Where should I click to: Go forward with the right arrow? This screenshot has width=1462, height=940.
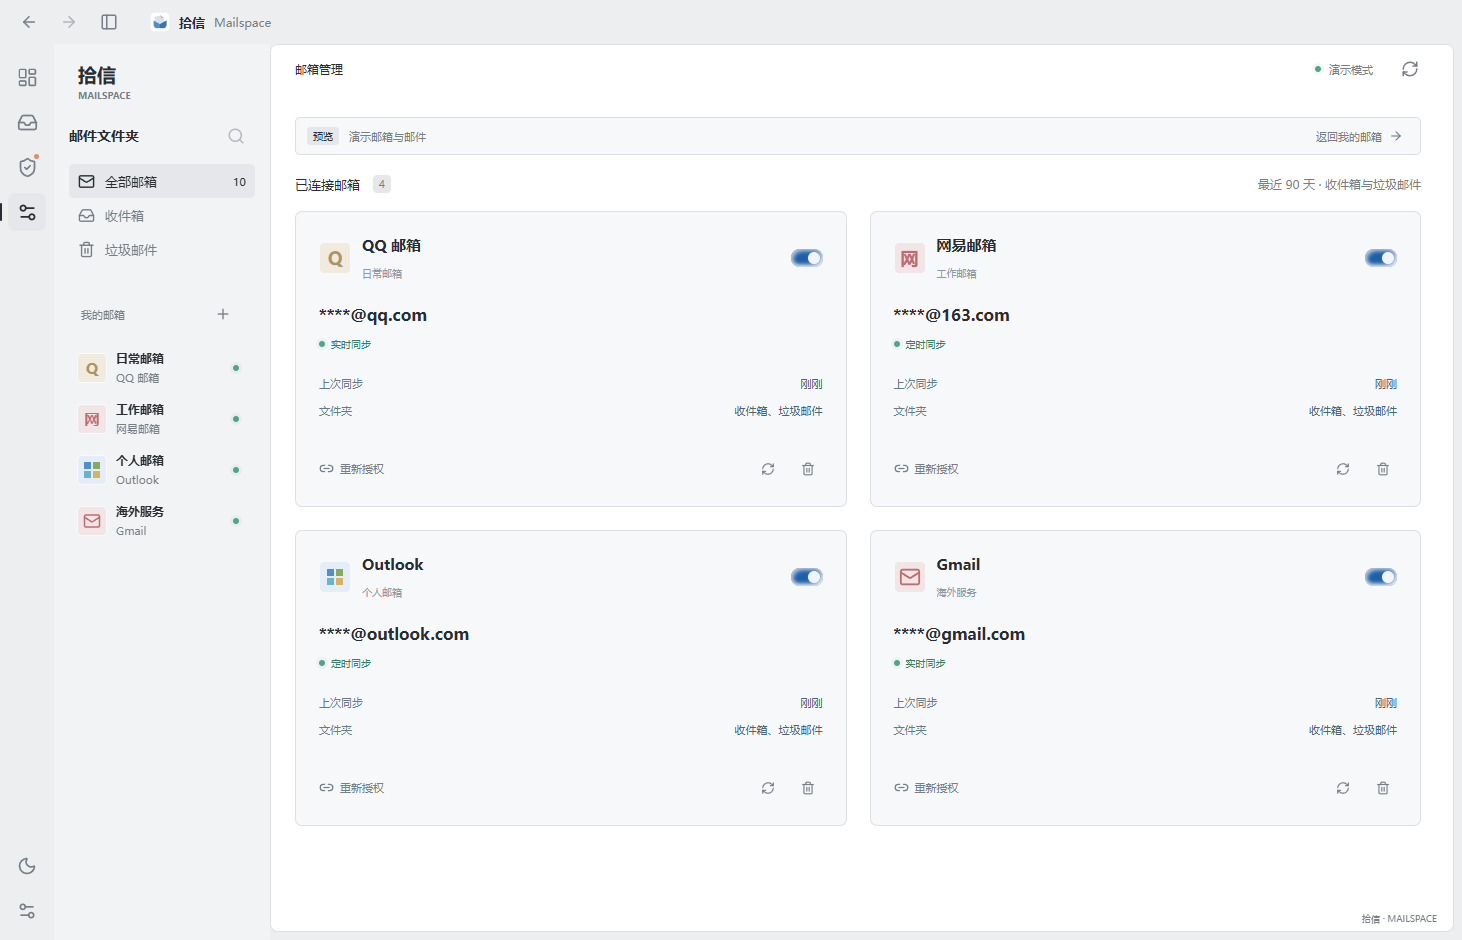69,22
